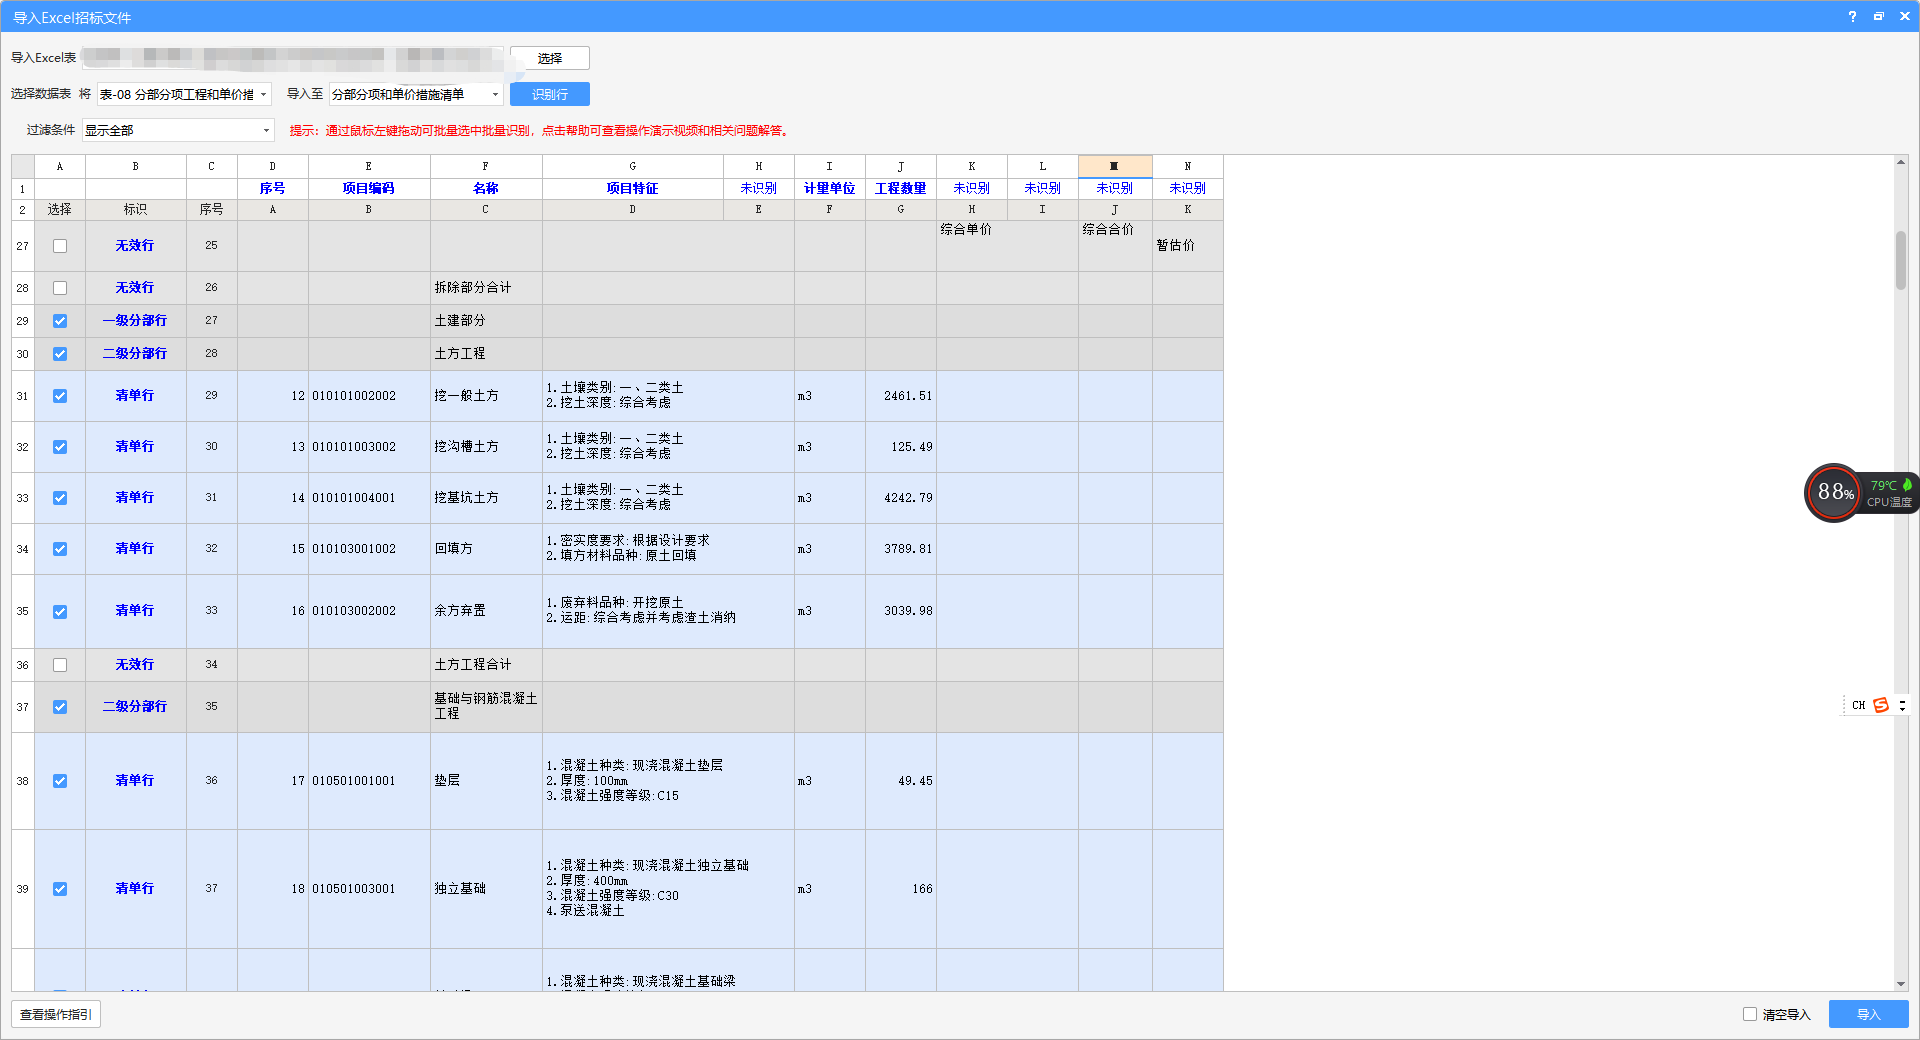Screen dimensions: 1920x1040
Task: Click the 项目特征 column mapping header
Action: [633, 188]
